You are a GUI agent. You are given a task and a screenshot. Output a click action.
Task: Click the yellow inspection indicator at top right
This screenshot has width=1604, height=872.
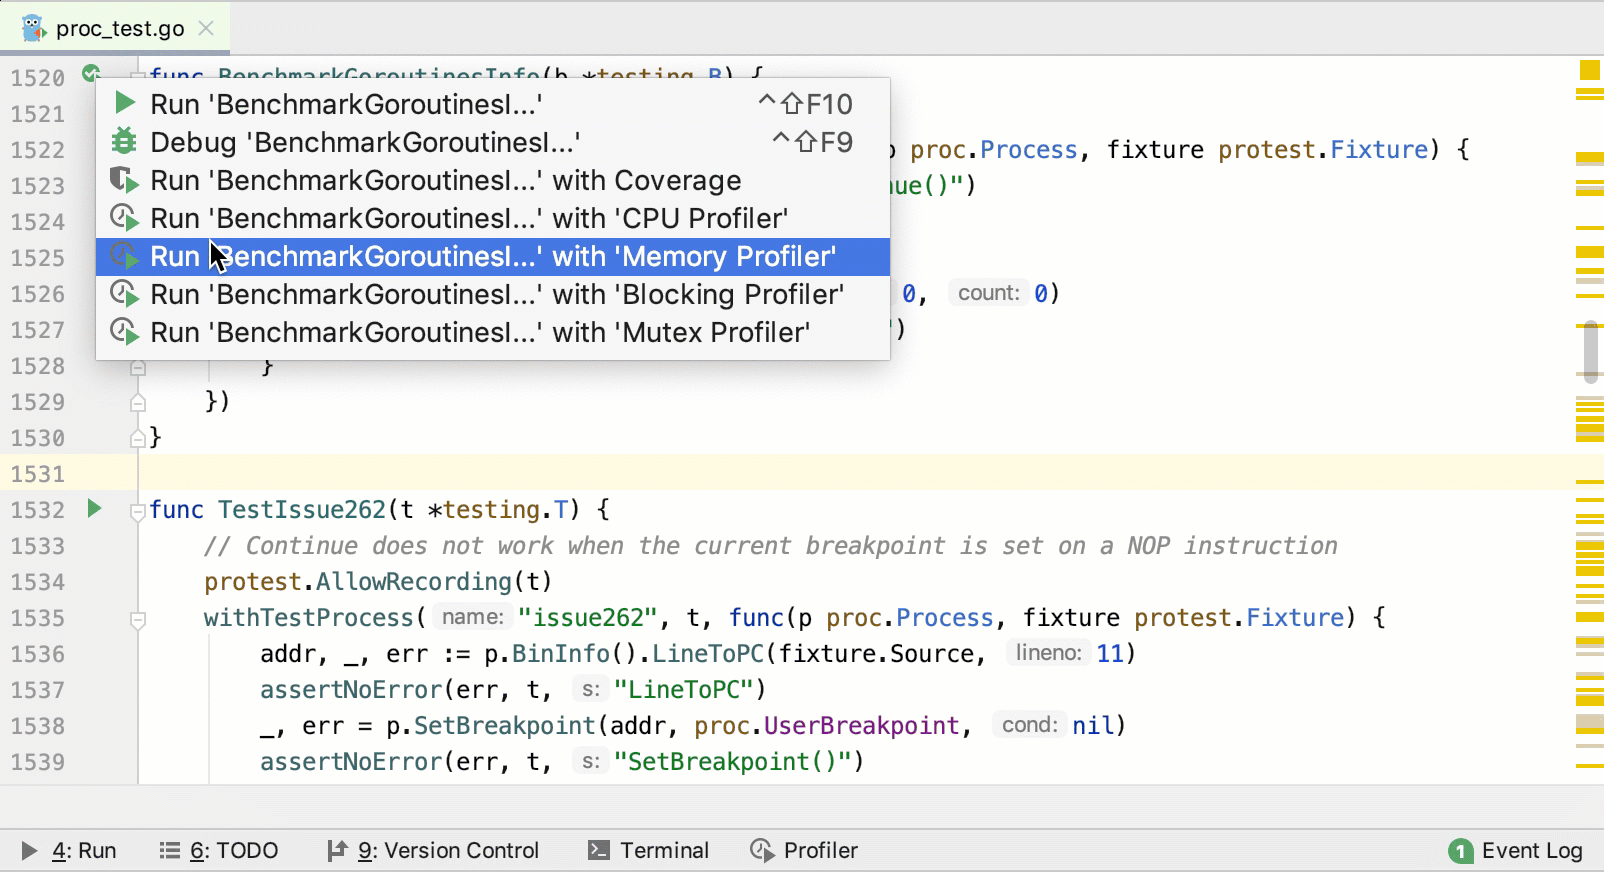point(1589,70)
